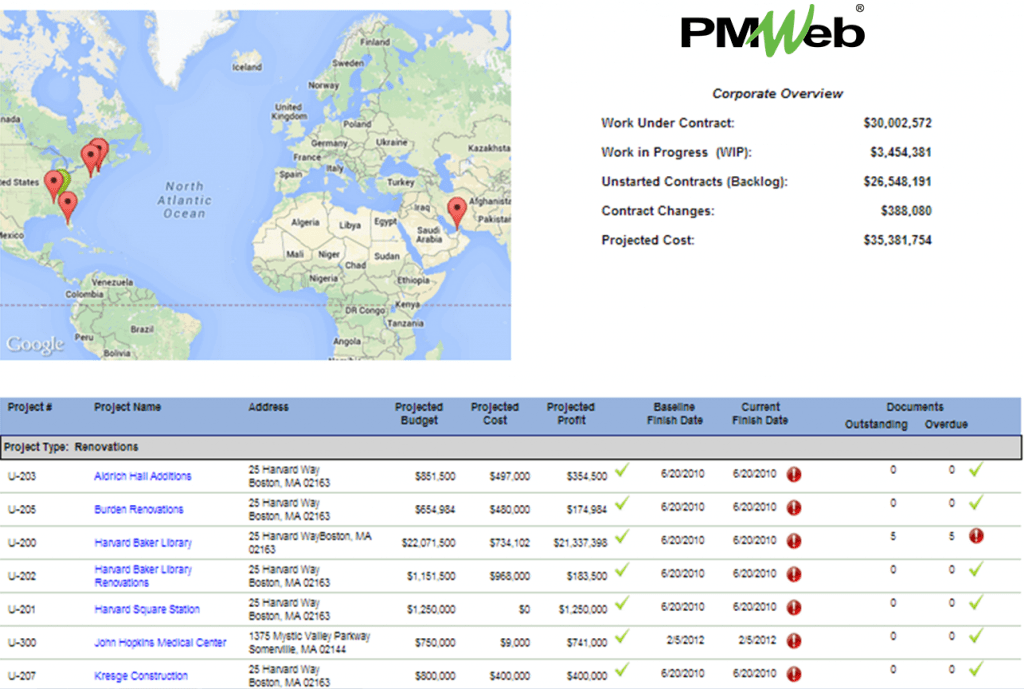The image size is (1024, 689).
Task: Click the red map pin over Florida
Action: 68,206
